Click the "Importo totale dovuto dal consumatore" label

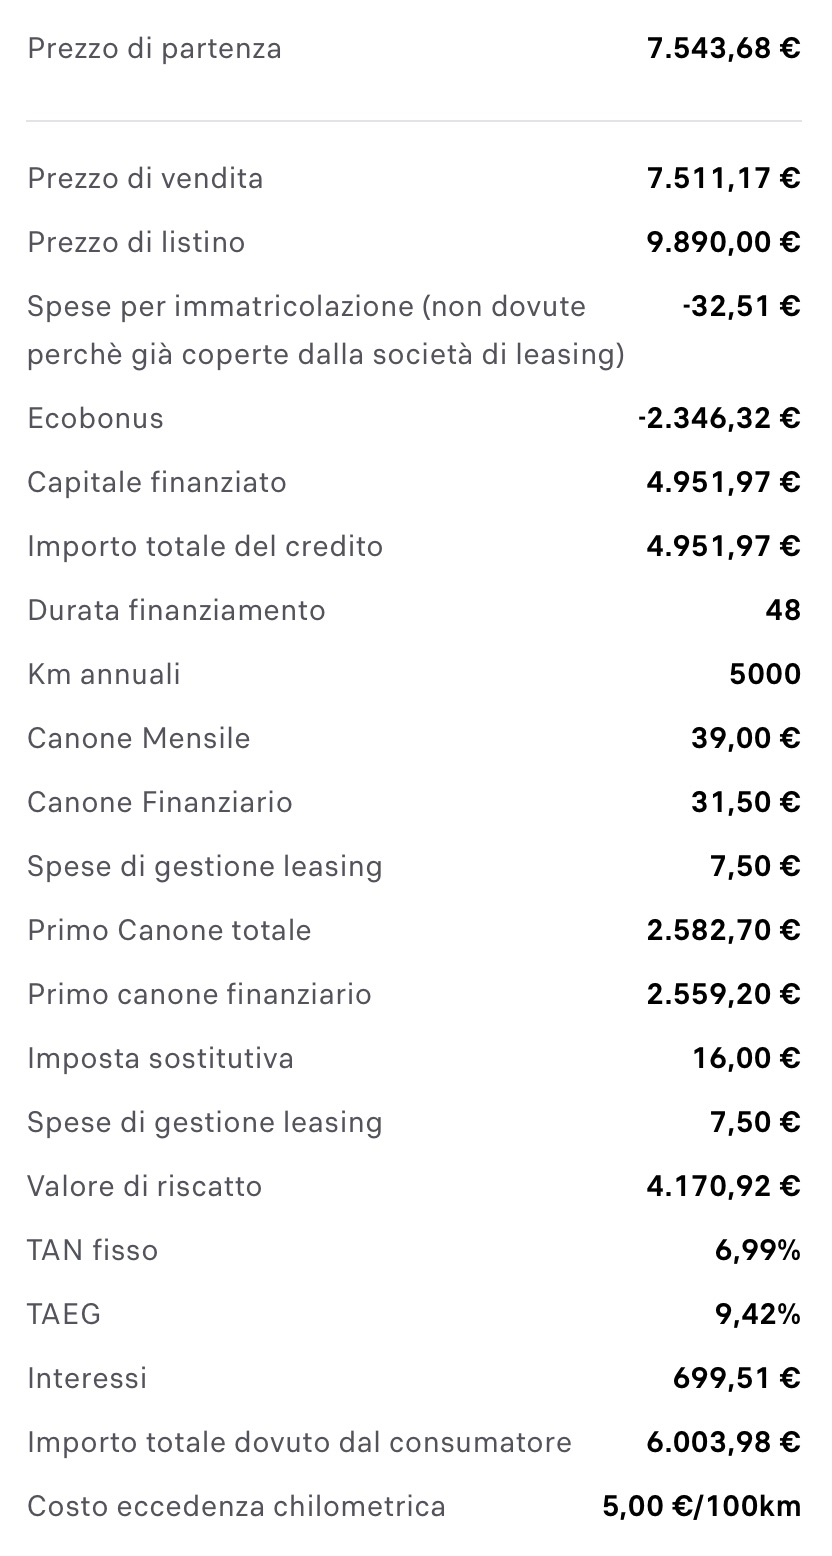[300, 1442]
